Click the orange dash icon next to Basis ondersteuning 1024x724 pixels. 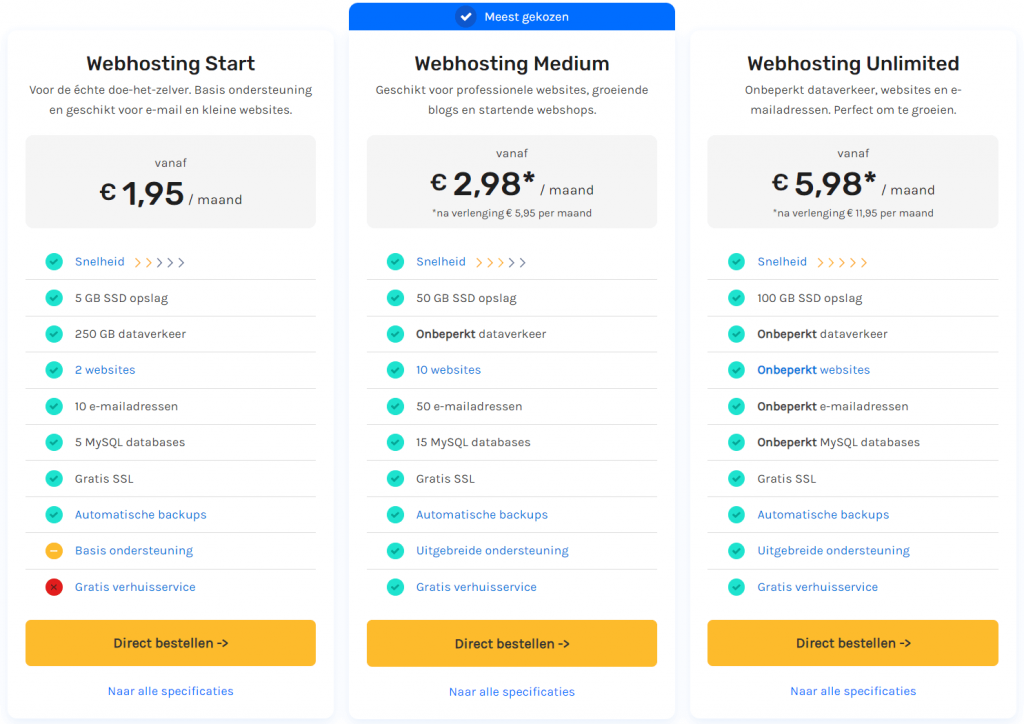(x=54, y=550)
